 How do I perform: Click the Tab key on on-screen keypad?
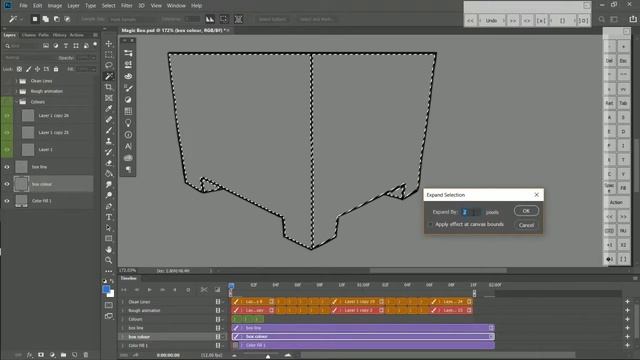(x=623, y=103)
